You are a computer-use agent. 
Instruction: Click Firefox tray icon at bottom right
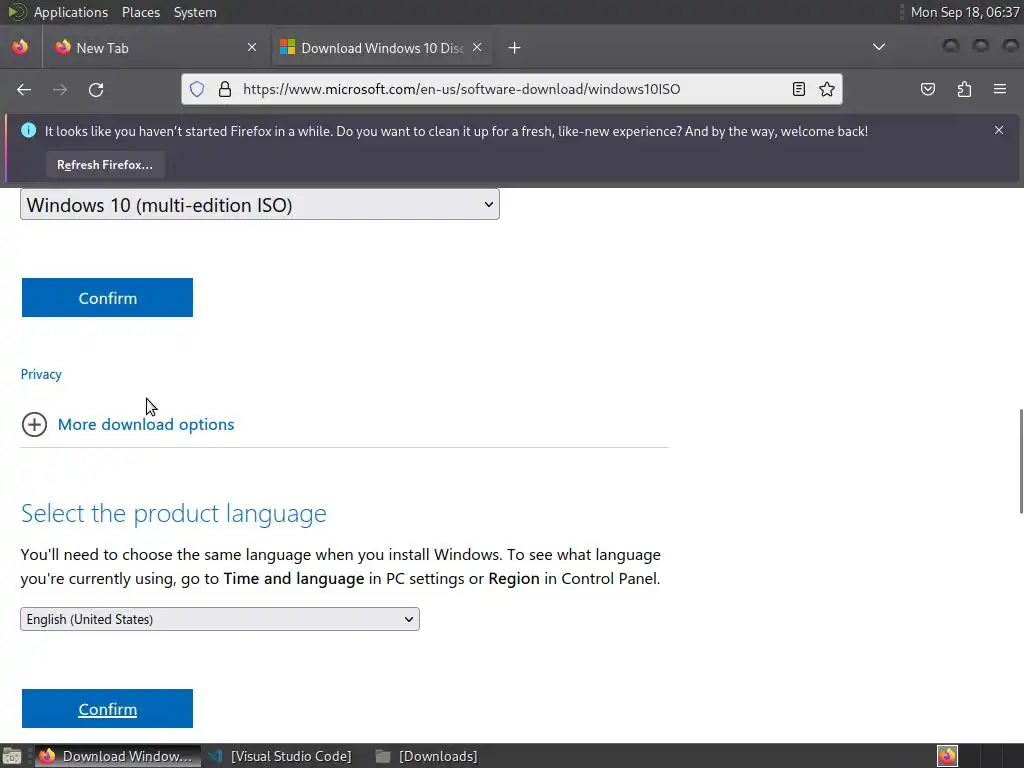(947, 756)
